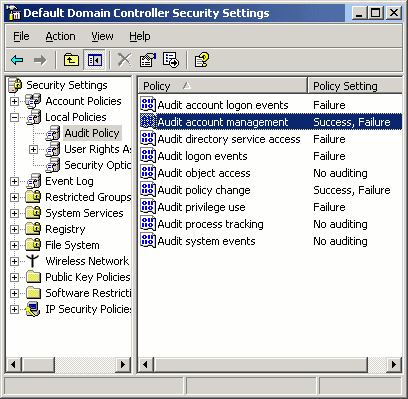Click the User Rights Assignment tree icon
This screenshot has height=399, width=408.
coord(53,149)
